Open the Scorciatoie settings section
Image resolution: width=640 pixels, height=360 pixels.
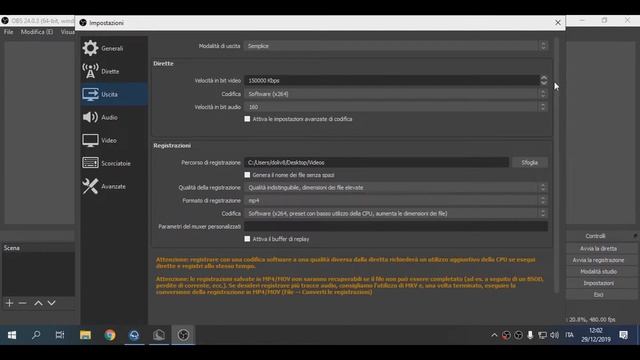pyautogui.click(x=114, y=163)
